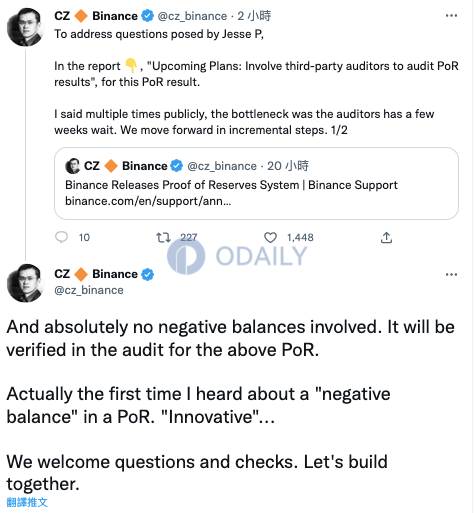Click the verified badge on the first tweet
This screenshot has height=513, width=475.
click(148, 16)
